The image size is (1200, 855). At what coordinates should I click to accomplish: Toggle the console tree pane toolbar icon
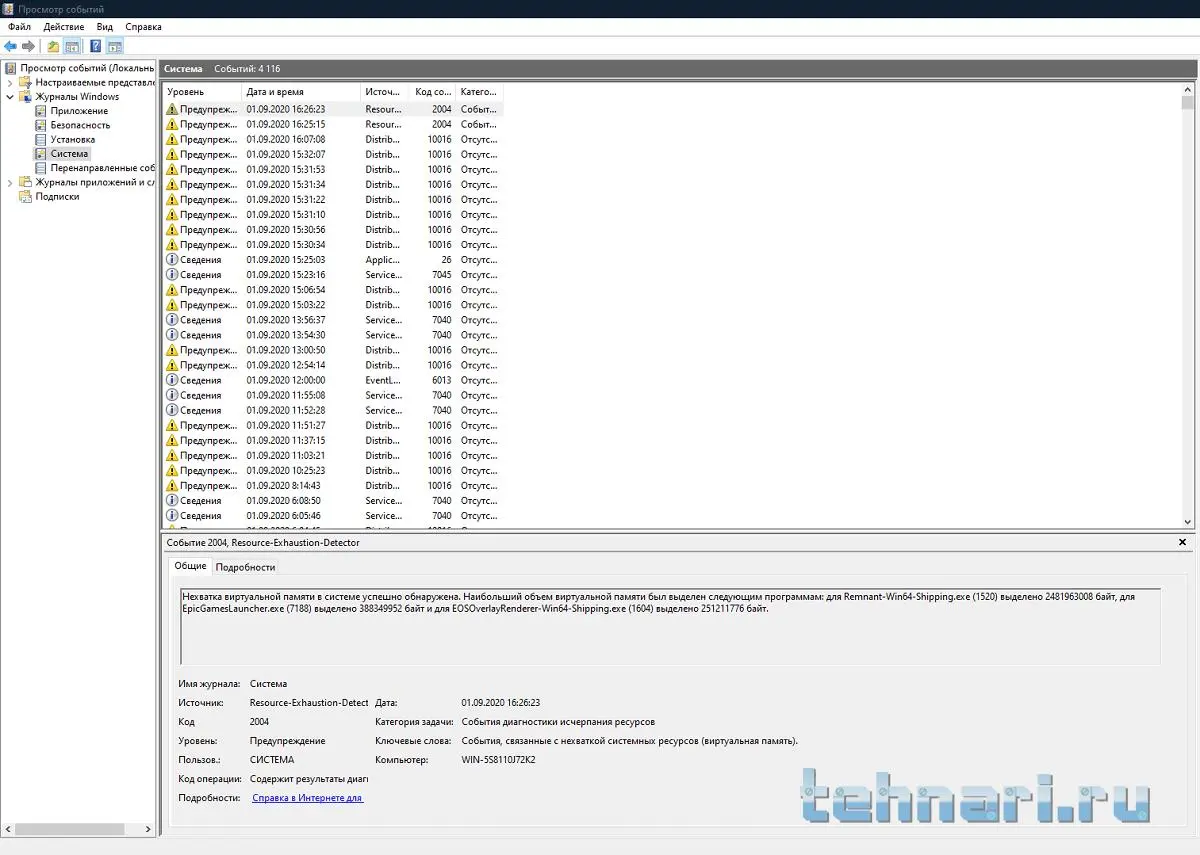[72, 46]
